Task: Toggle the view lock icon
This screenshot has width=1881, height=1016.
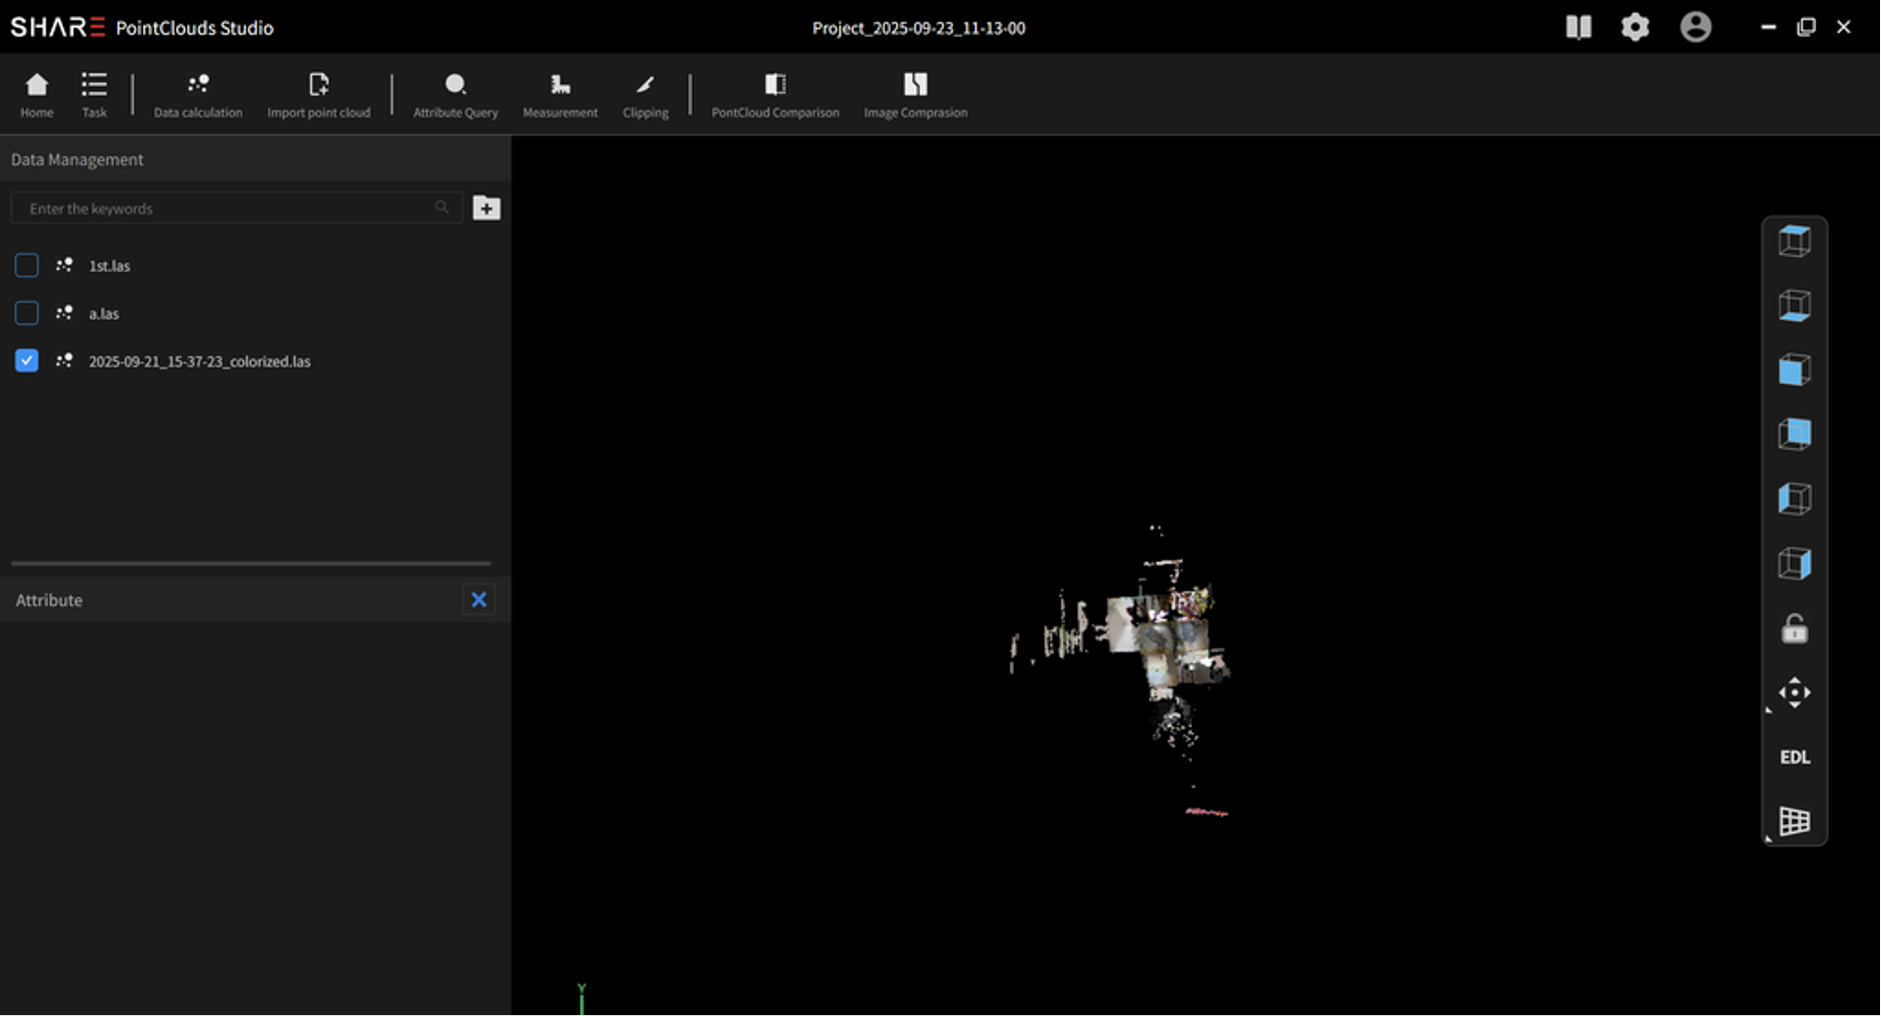Action: (1793, 628)
